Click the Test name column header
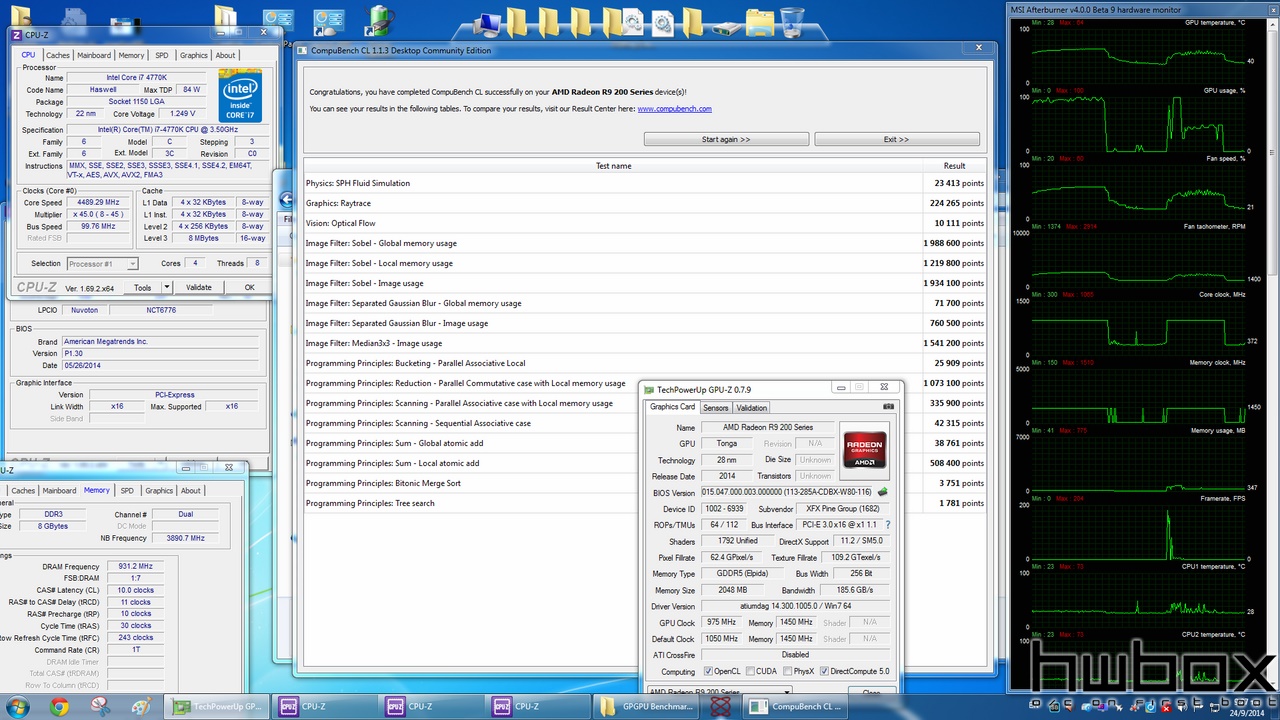 click(613, 166)
